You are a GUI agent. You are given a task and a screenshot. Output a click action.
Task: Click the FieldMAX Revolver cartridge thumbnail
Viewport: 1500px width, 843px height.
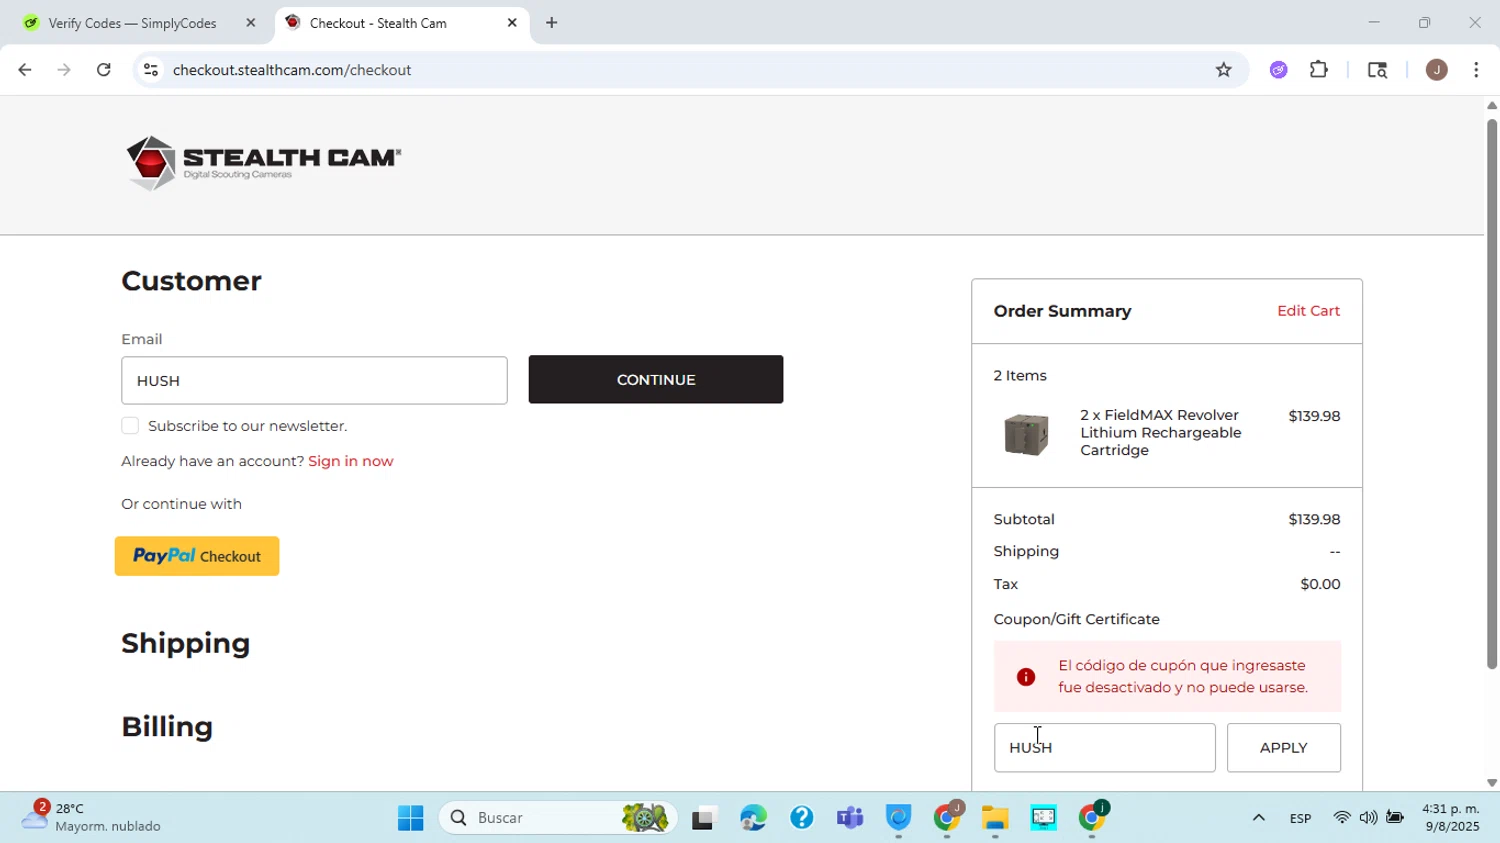[x=1026, y=434]
